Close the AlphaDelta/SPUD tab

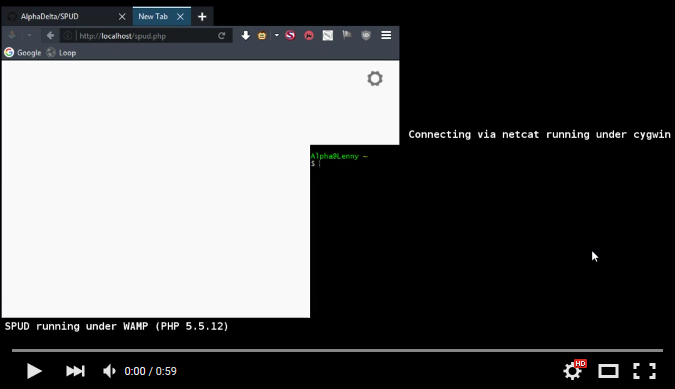[122, 16]
